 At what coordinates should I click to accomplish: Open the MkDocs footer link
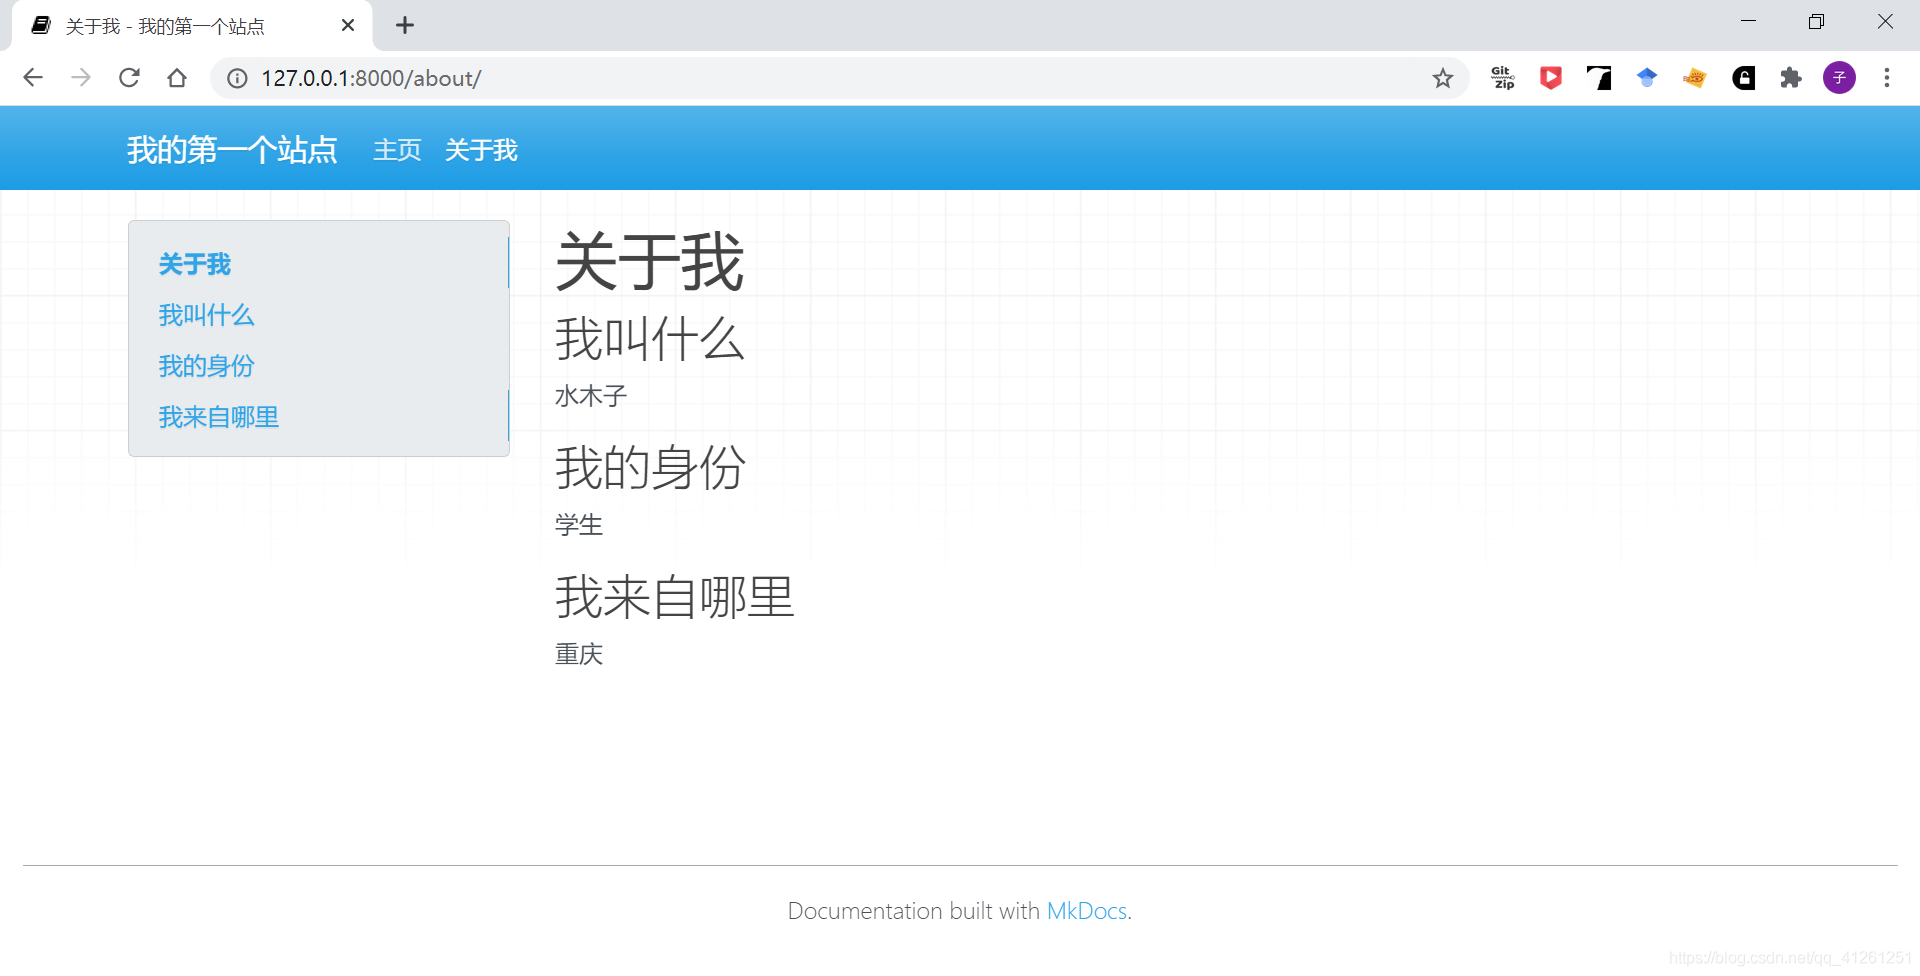click(x=1087, y=911)
